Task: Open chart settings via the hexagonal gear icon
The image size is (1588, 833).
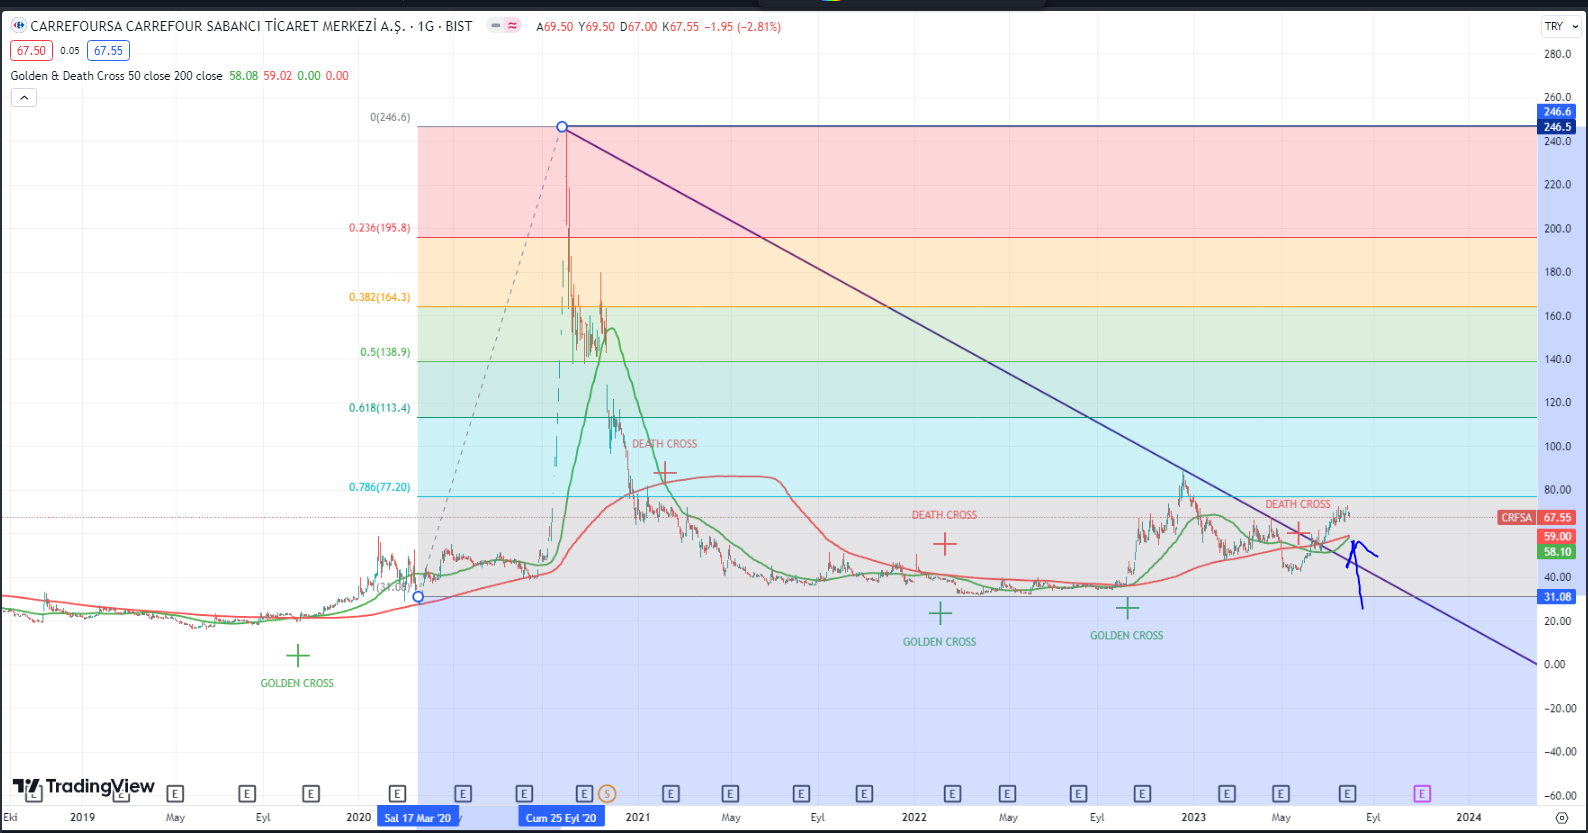Action: click(x=1562, y=817)
